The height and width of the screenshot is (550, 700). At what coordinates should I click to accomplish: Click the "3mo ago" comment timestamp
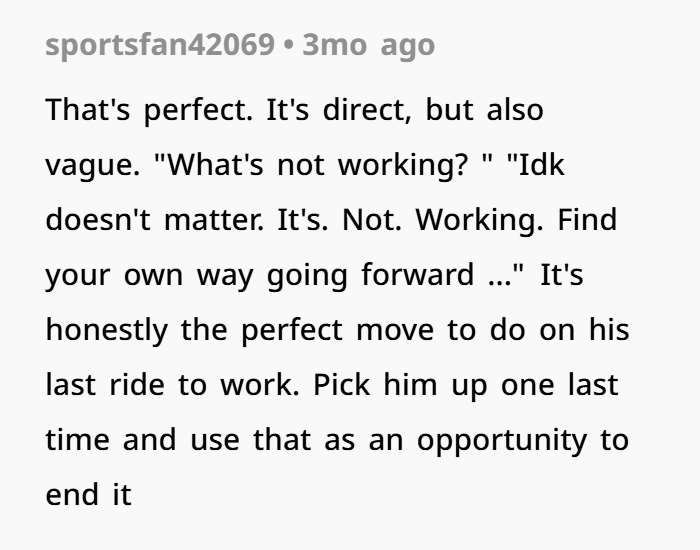368,45
